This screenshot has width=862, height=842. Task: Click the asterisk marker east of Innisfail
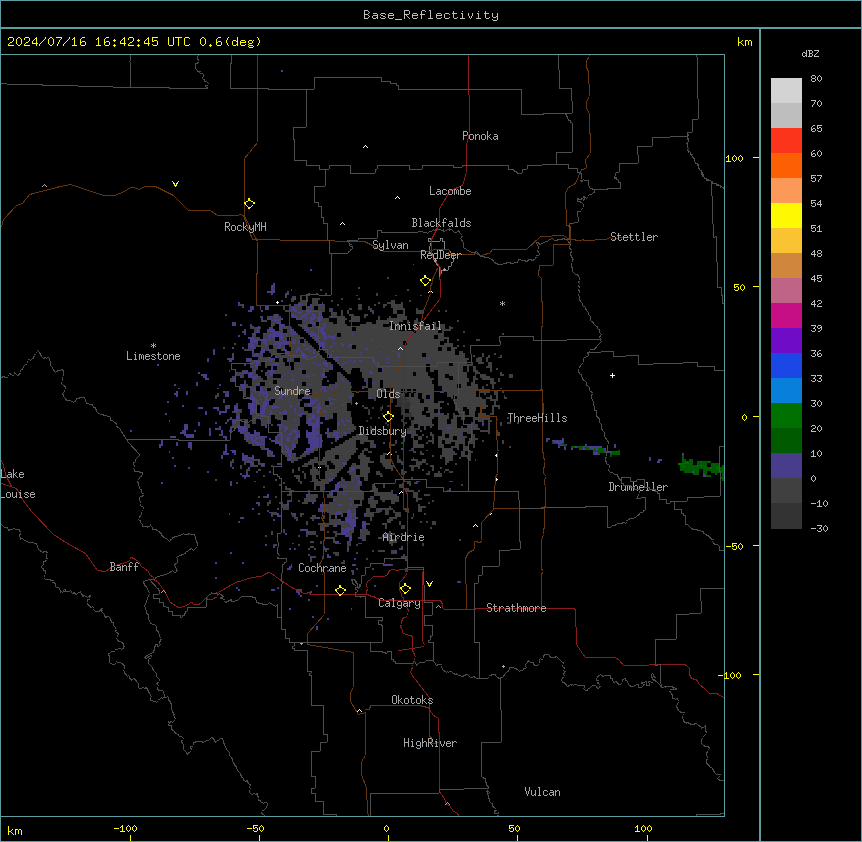[502, 304]
